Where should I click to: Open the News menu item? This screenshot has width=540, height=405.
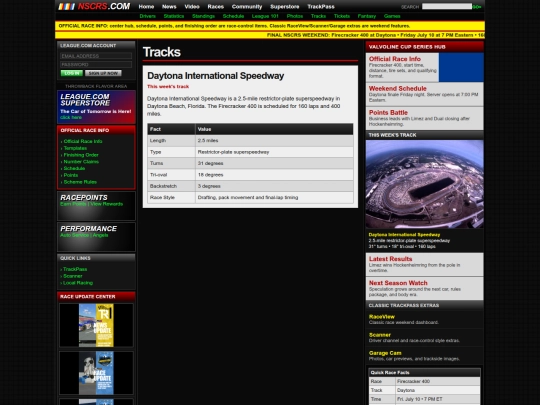(x=169, y=7)
